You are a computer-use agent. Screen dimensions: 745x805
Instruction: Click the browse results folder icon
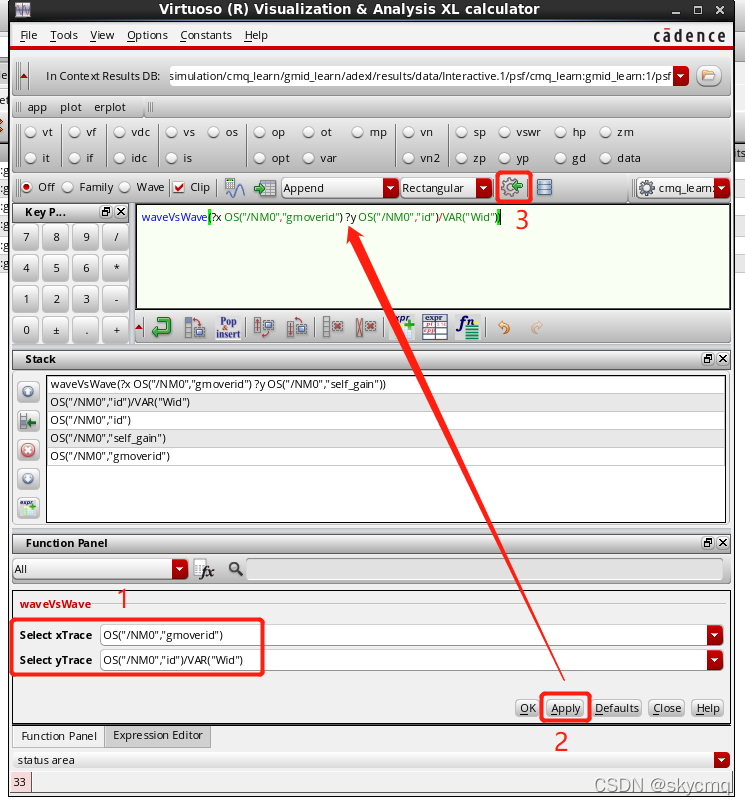pos(709,76)
